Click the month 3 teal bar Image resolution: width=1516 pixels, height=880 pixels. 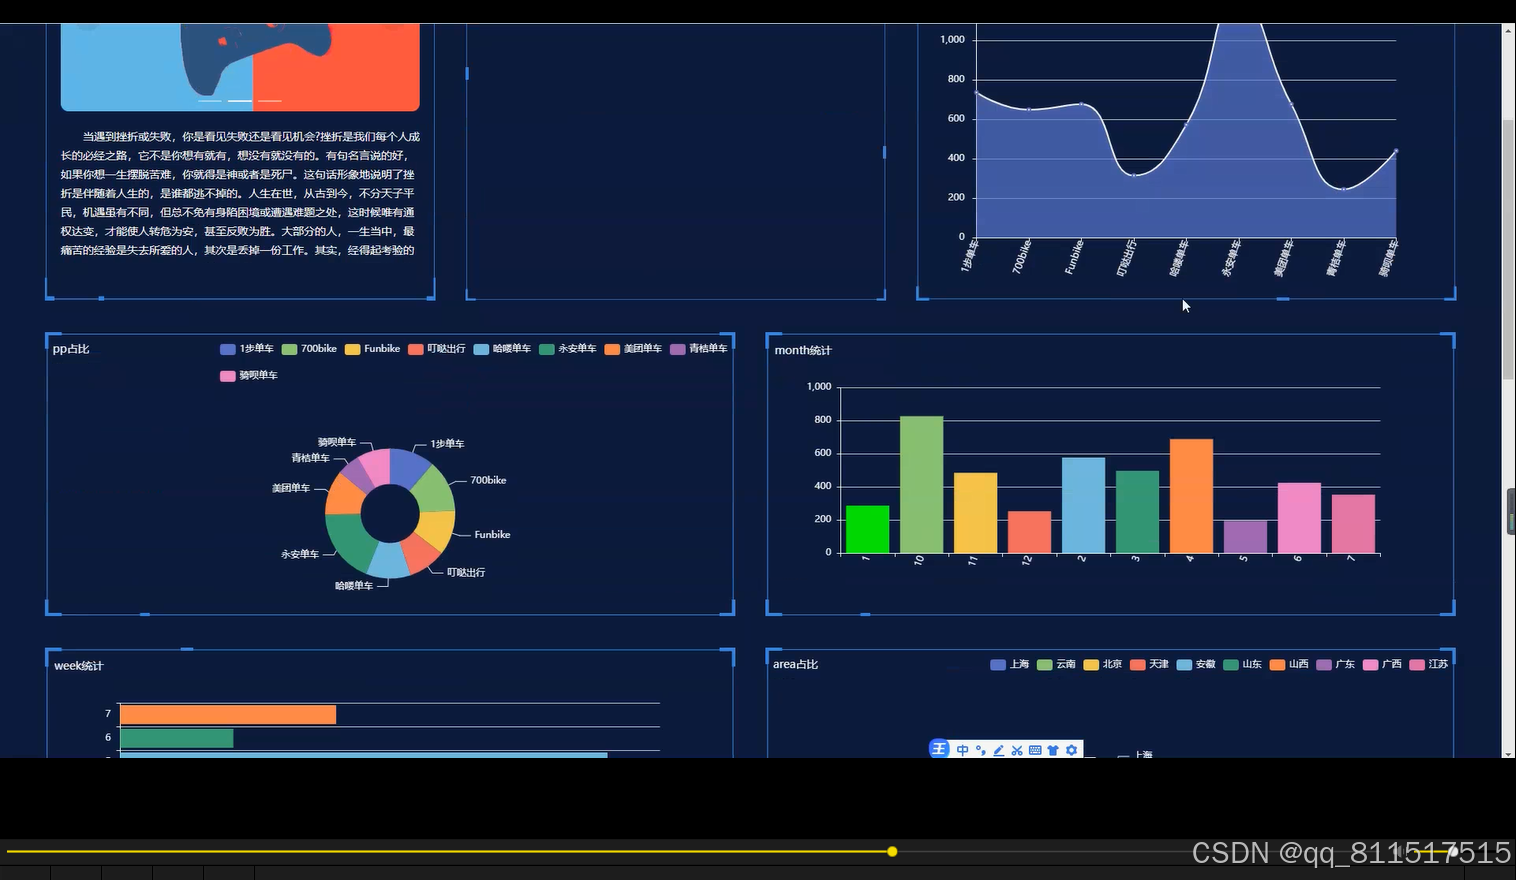tap(1137, 512)
